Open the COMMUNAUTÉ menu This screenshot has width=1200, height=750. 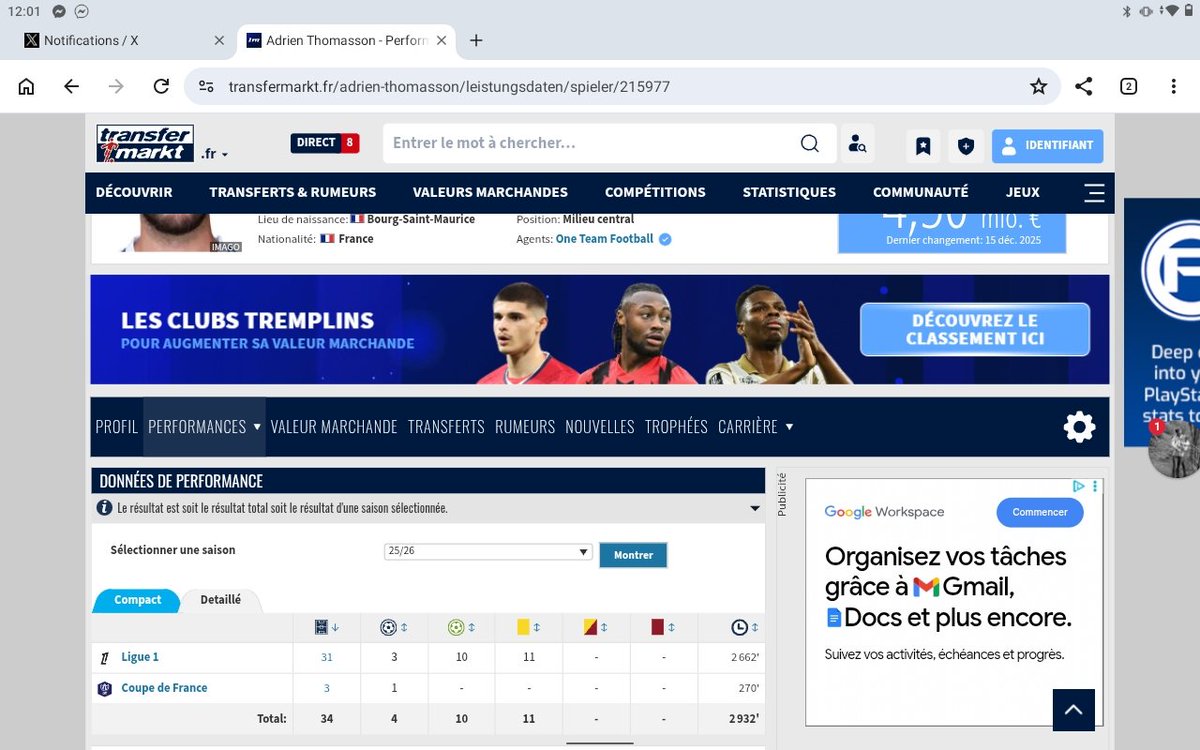pyautogui.click(x=921, y=192)
